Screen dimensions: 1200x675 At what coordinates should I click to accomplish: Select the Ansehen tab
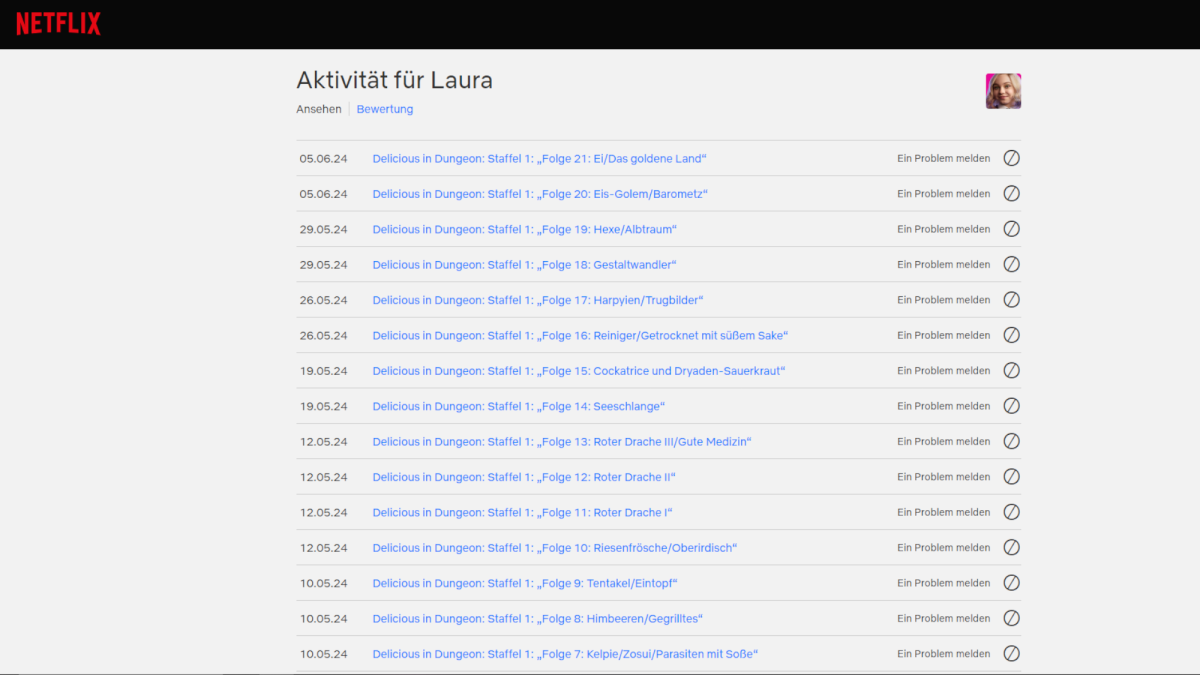coord(318,109)
